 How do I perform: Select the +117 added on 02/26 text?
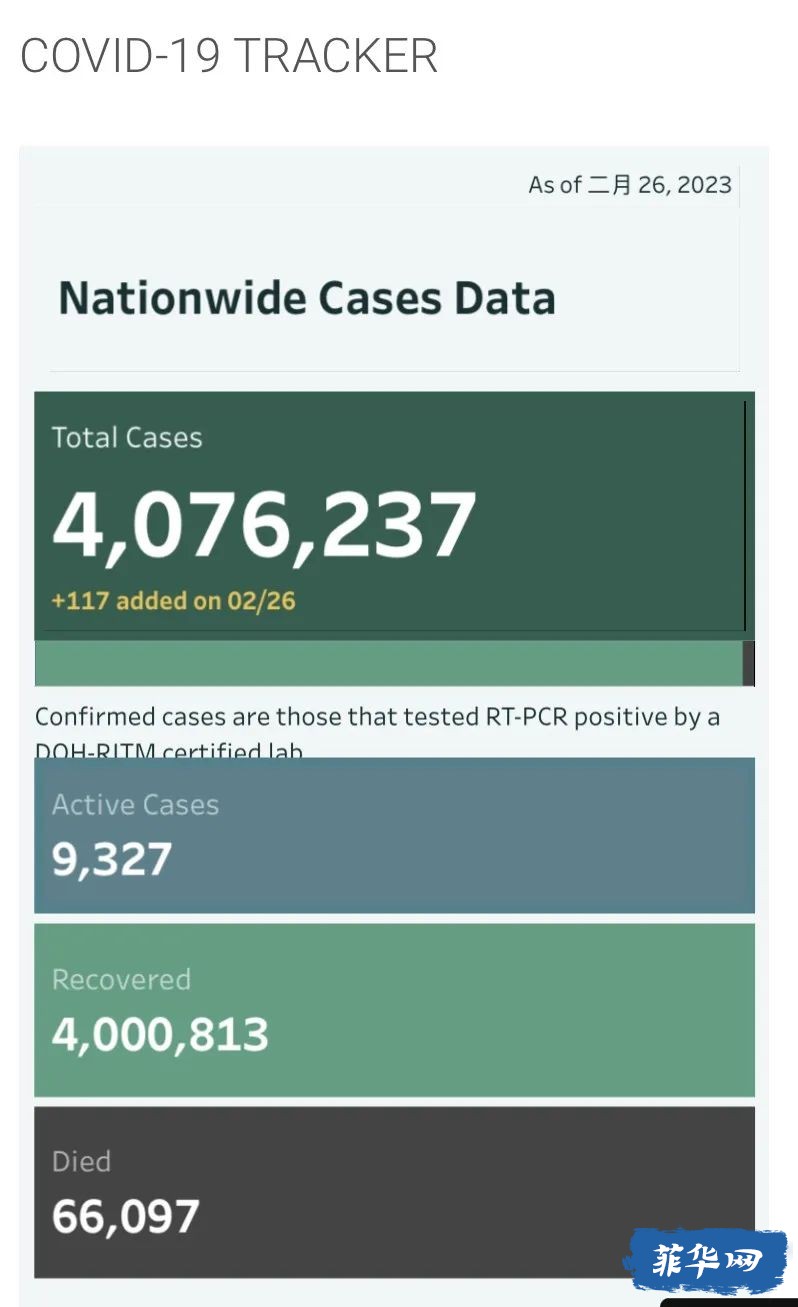(x=173, y=601)
